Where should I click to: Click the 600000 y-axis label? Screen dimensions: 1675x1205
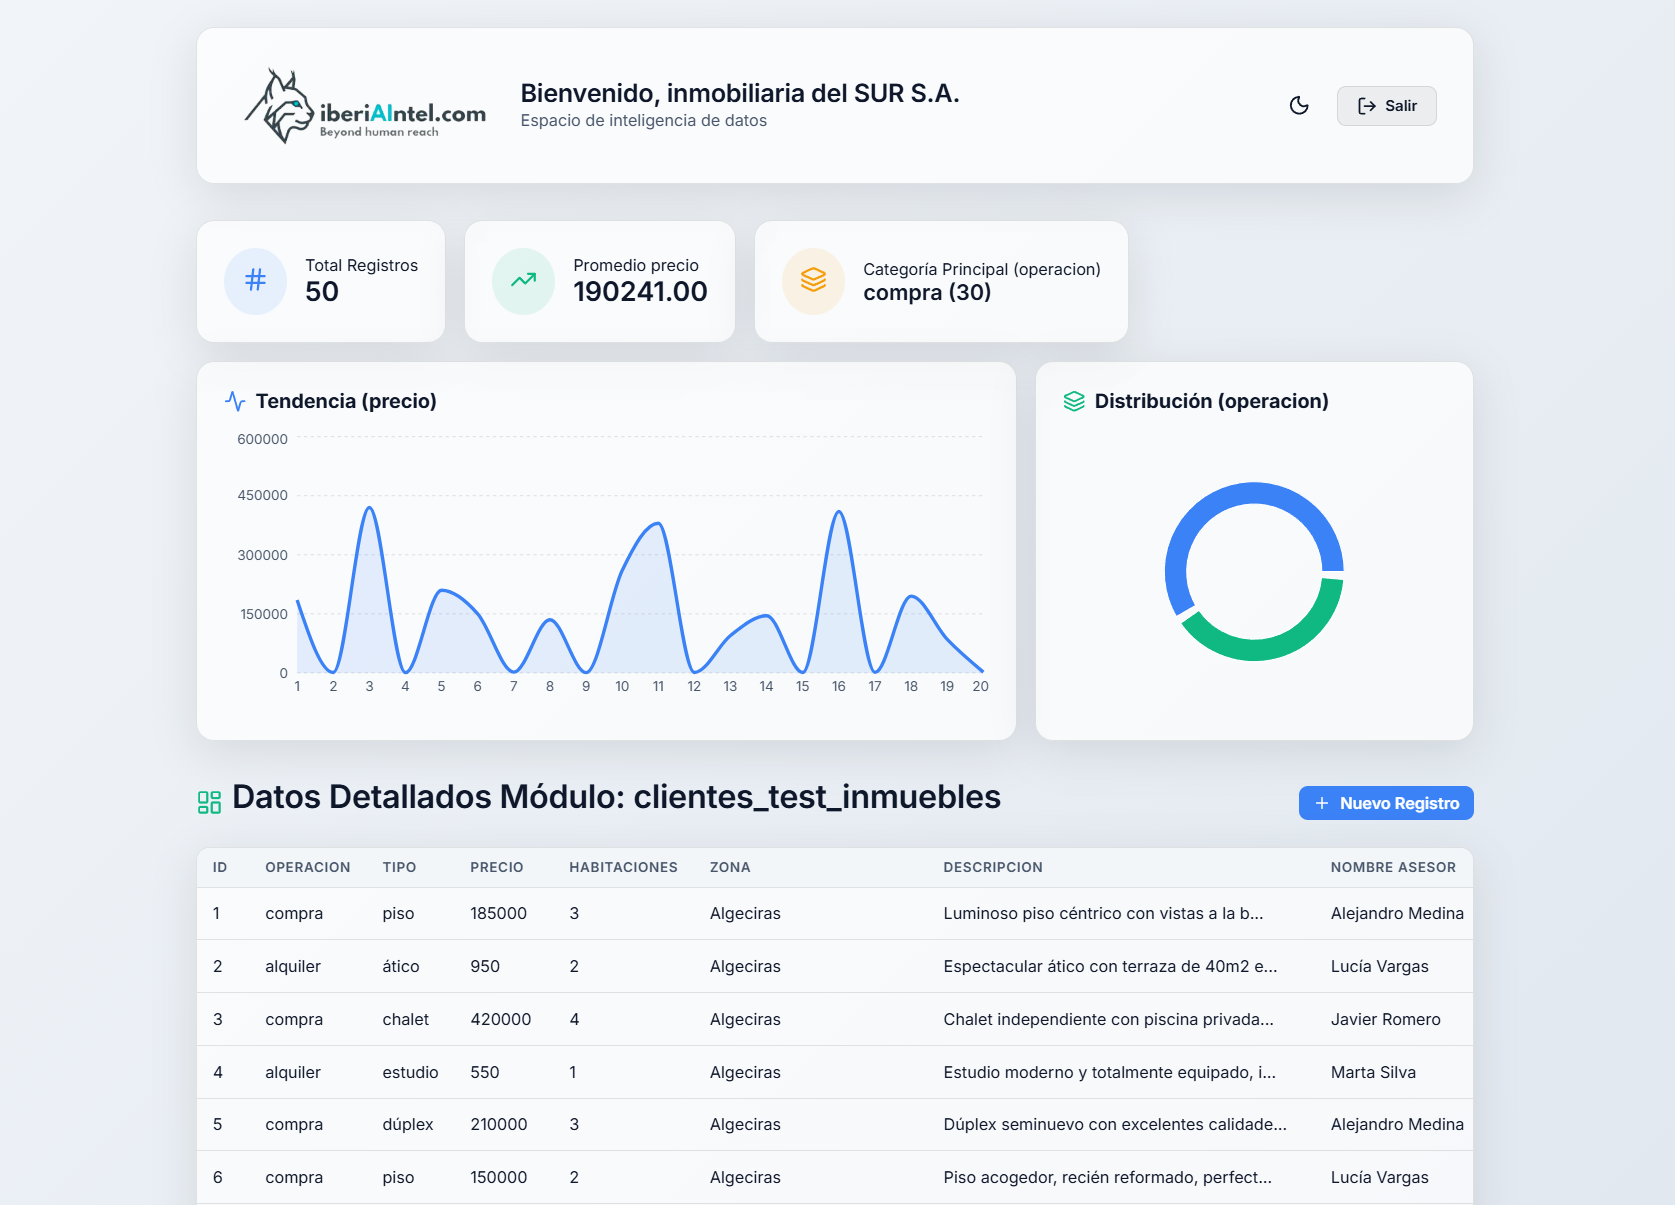[x=262, y=439]
